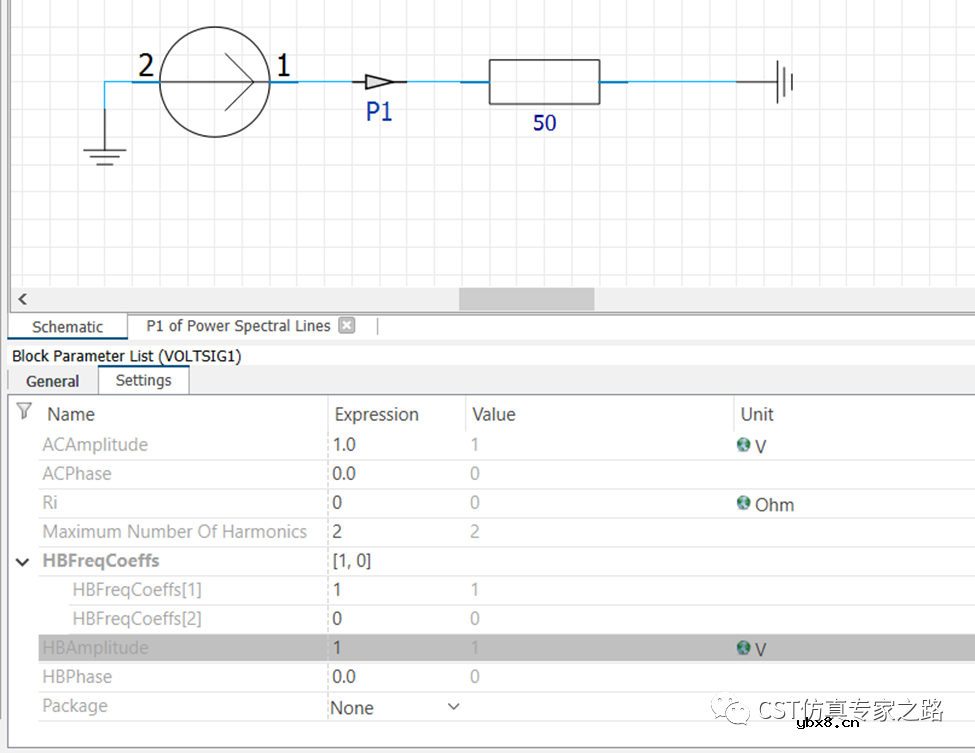Click globe icon in HBAmplitude row
This screenshot has width=975, height=753.
click(x=744, y=648)
